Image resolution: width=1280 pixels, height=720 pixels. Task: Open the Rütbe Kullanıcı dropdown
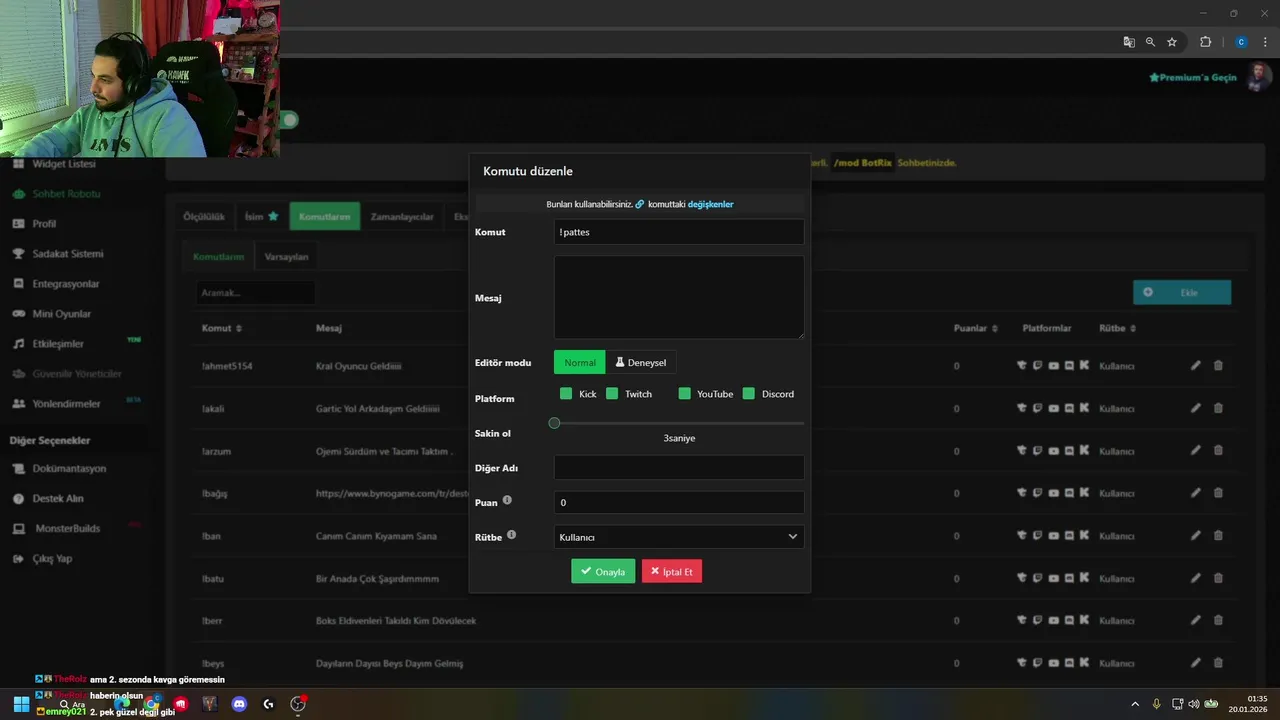(679, 537)
